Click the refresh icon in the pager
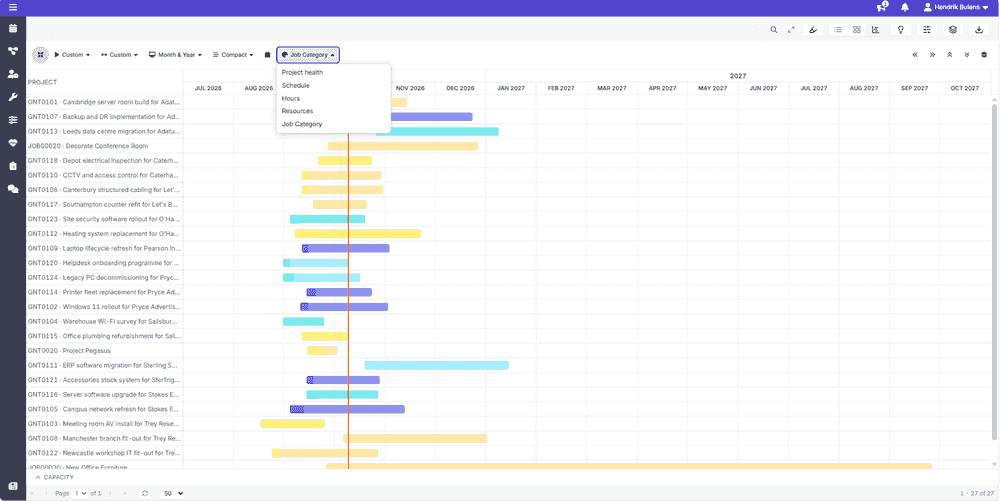 [x=145, y=493]
